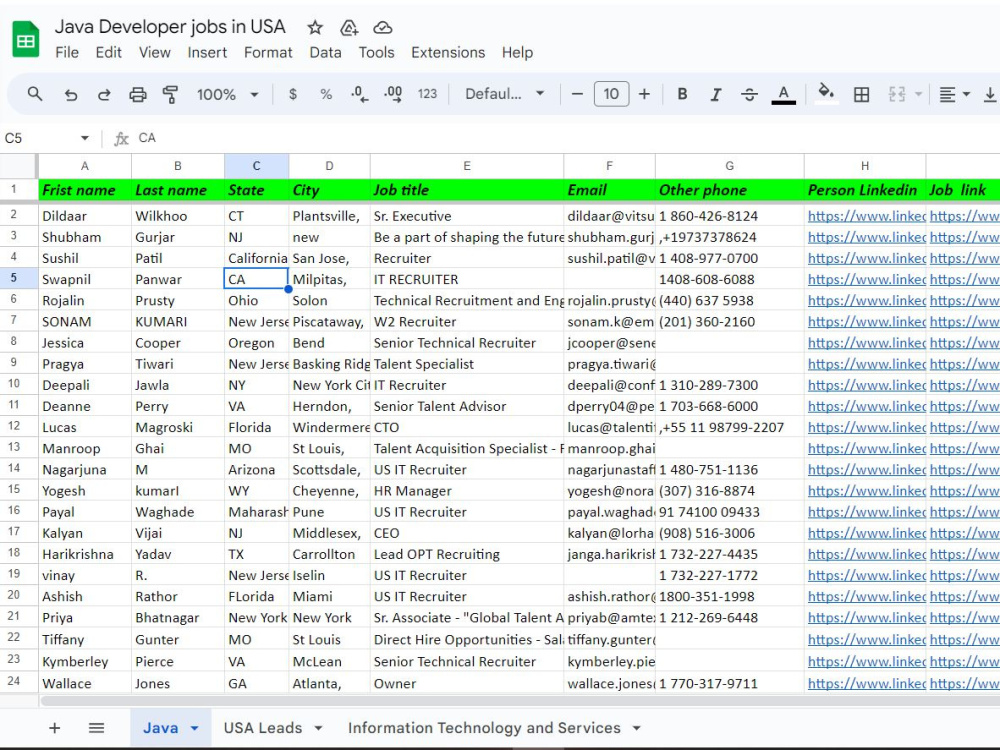Click the select-all corner box
Viewport: 1000px width, 750px height.
tap(18, 166)
